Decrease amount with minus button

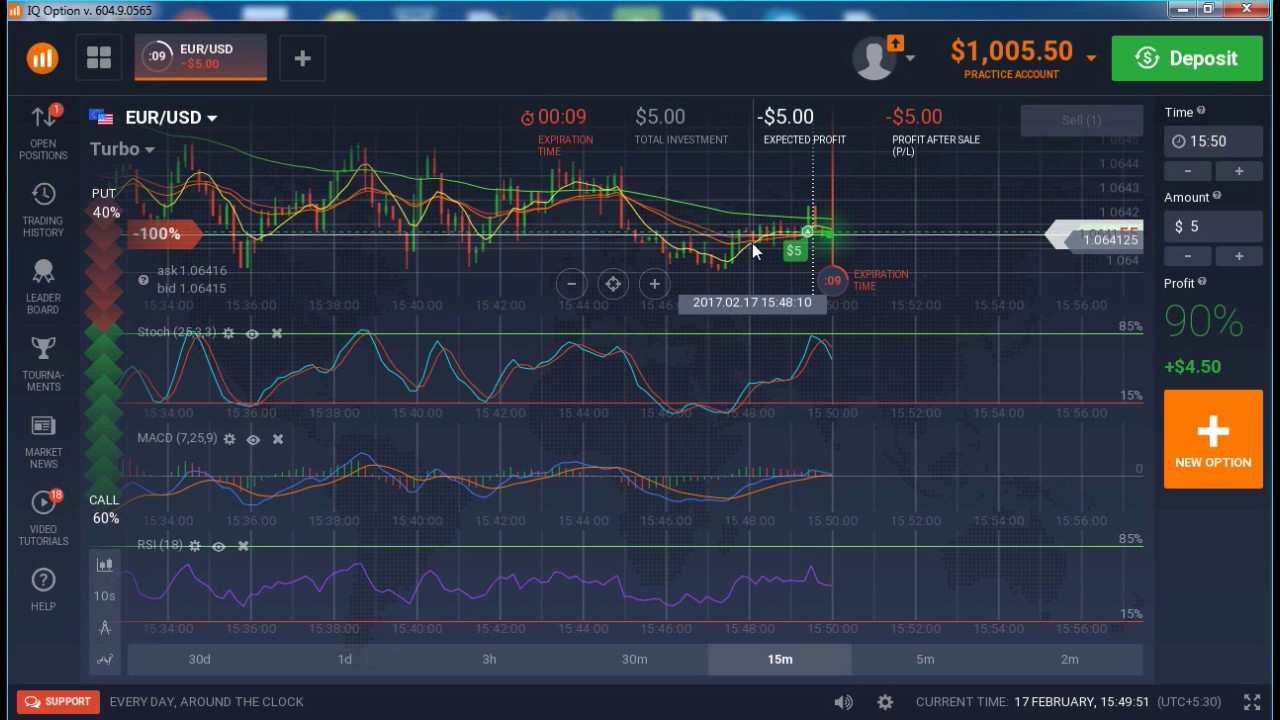pos(1187,256)
